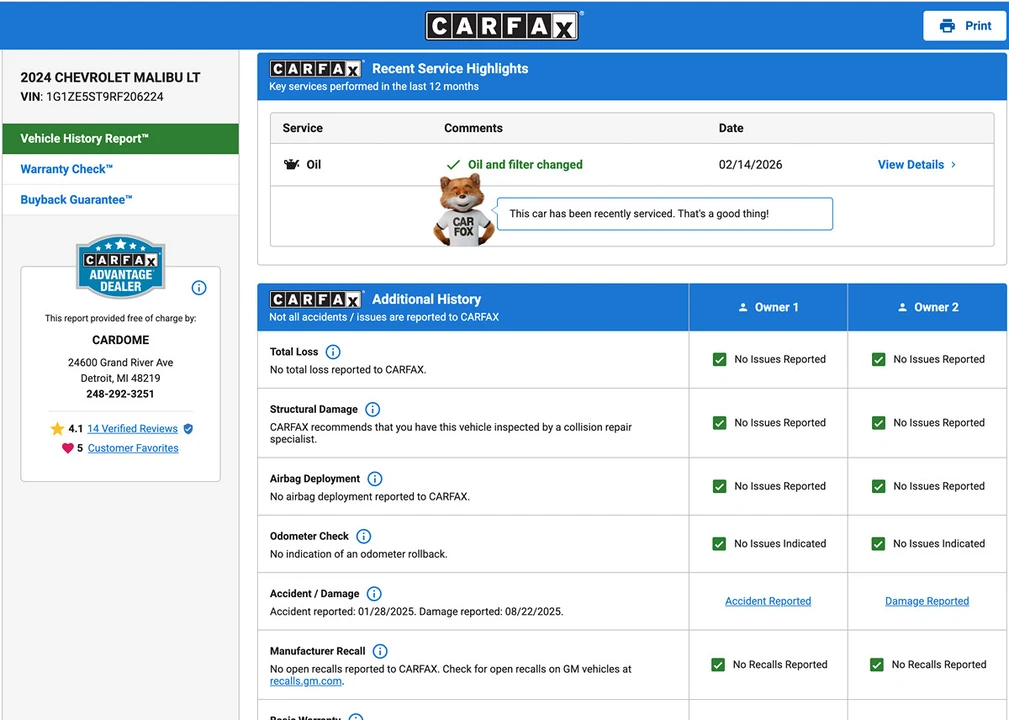This screenshot has height=720, width=1009.
Task: Click the CARDOME dealer name
Action: 120,340
